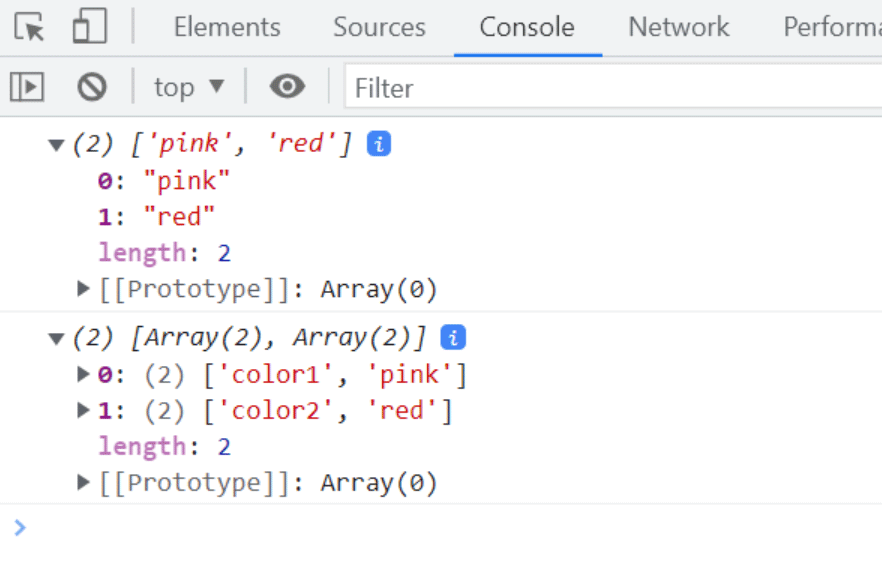
Task: Open the top JavaScript context dropdown
Action: pyautogui.click(x=189, y=88)
